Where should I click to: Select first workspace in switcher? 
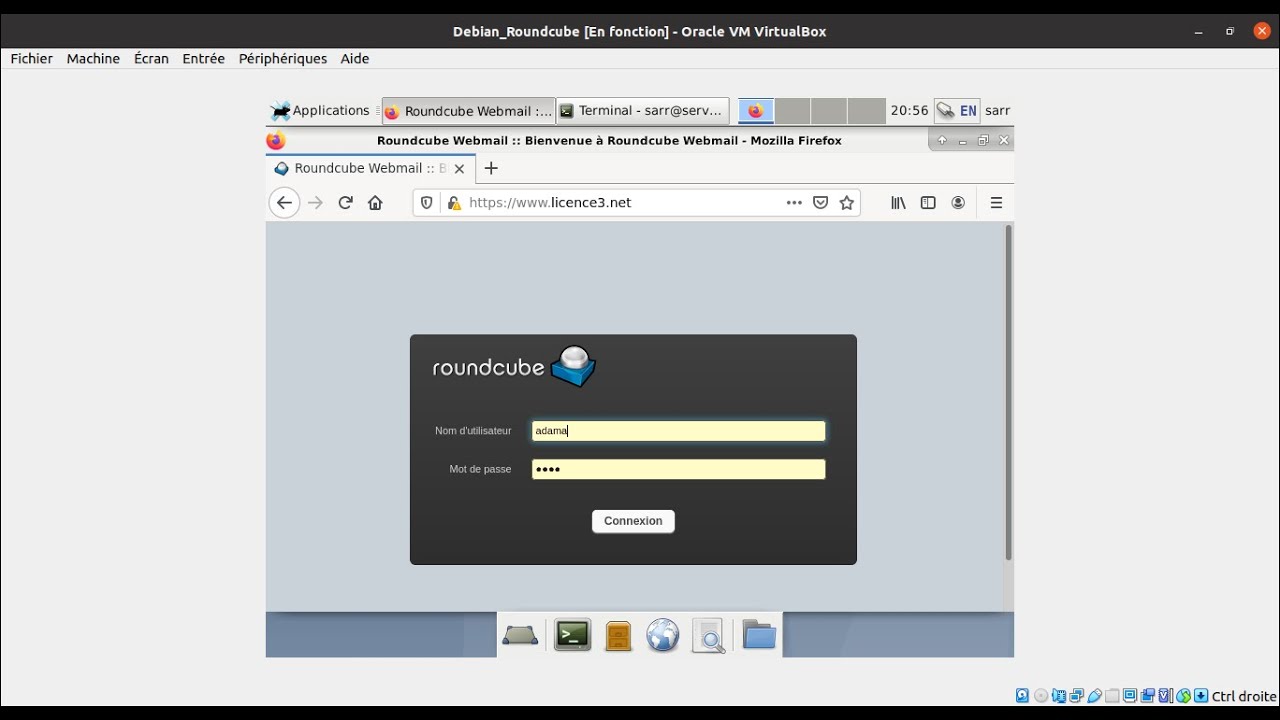point(755,111)
